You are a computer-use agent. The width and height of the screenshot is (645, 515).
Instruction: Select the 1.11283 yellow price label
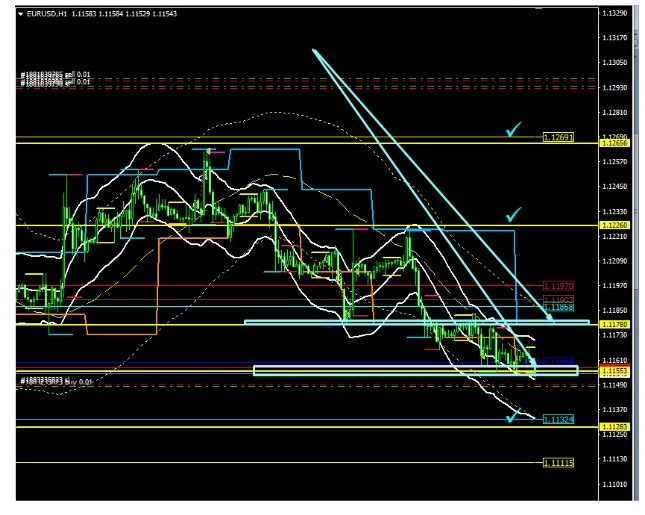tap(612, 427)
